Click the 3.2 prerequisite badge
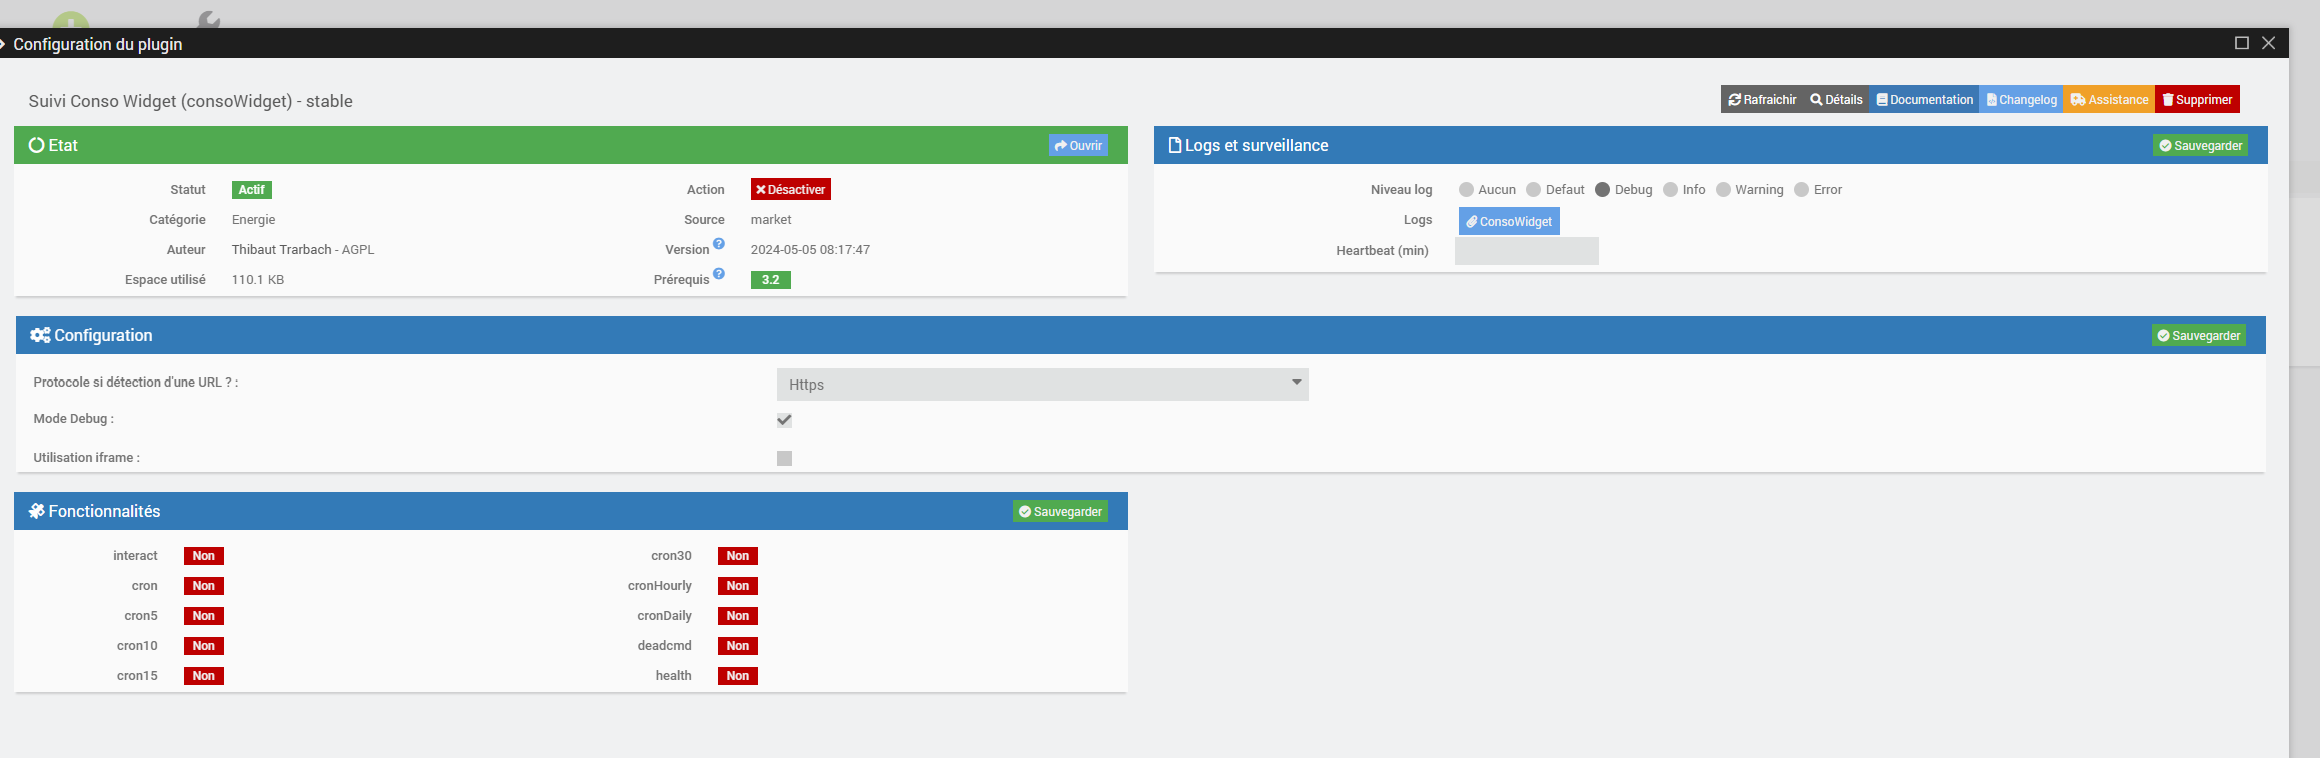The image size is (2320, 758). point(770,280)
